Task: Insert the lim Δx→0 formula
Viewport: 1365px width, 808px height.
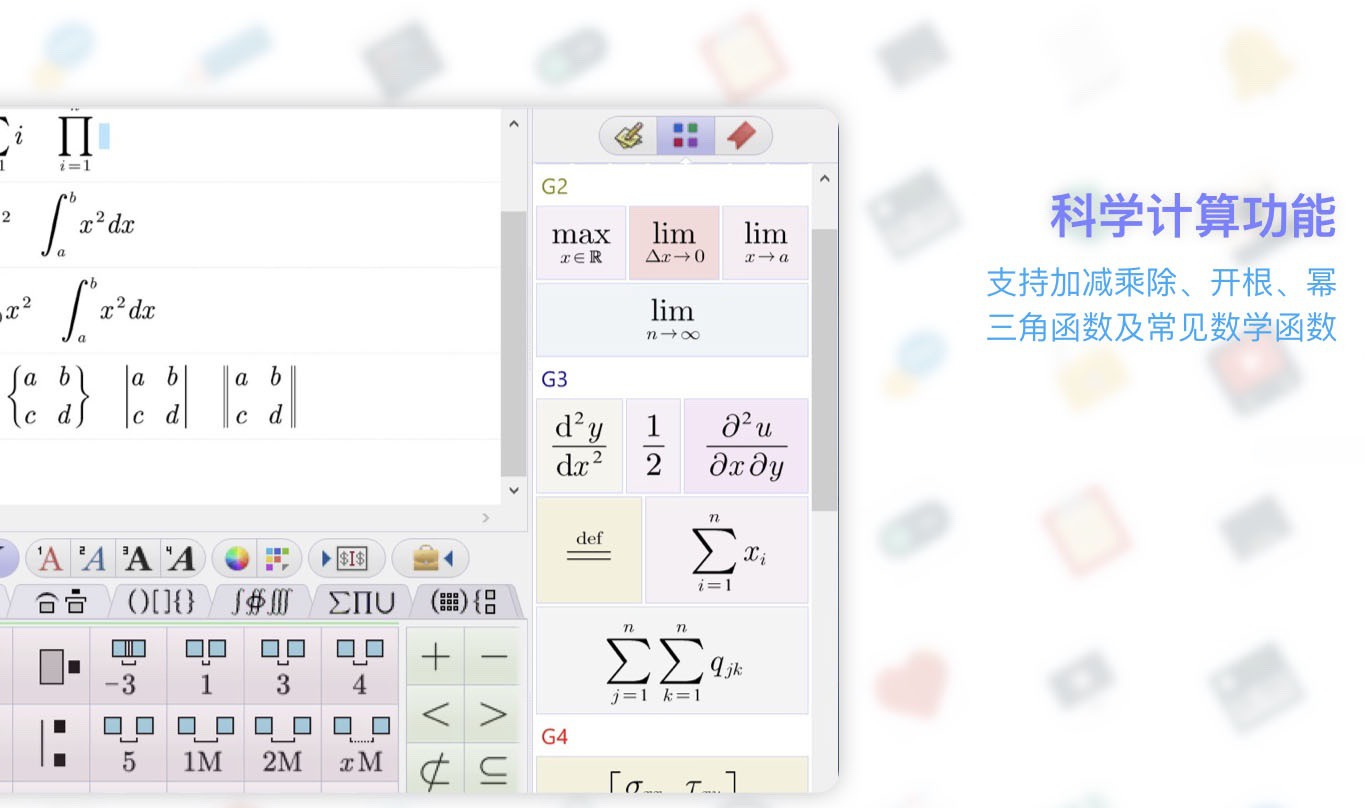Action: [674, 243]
